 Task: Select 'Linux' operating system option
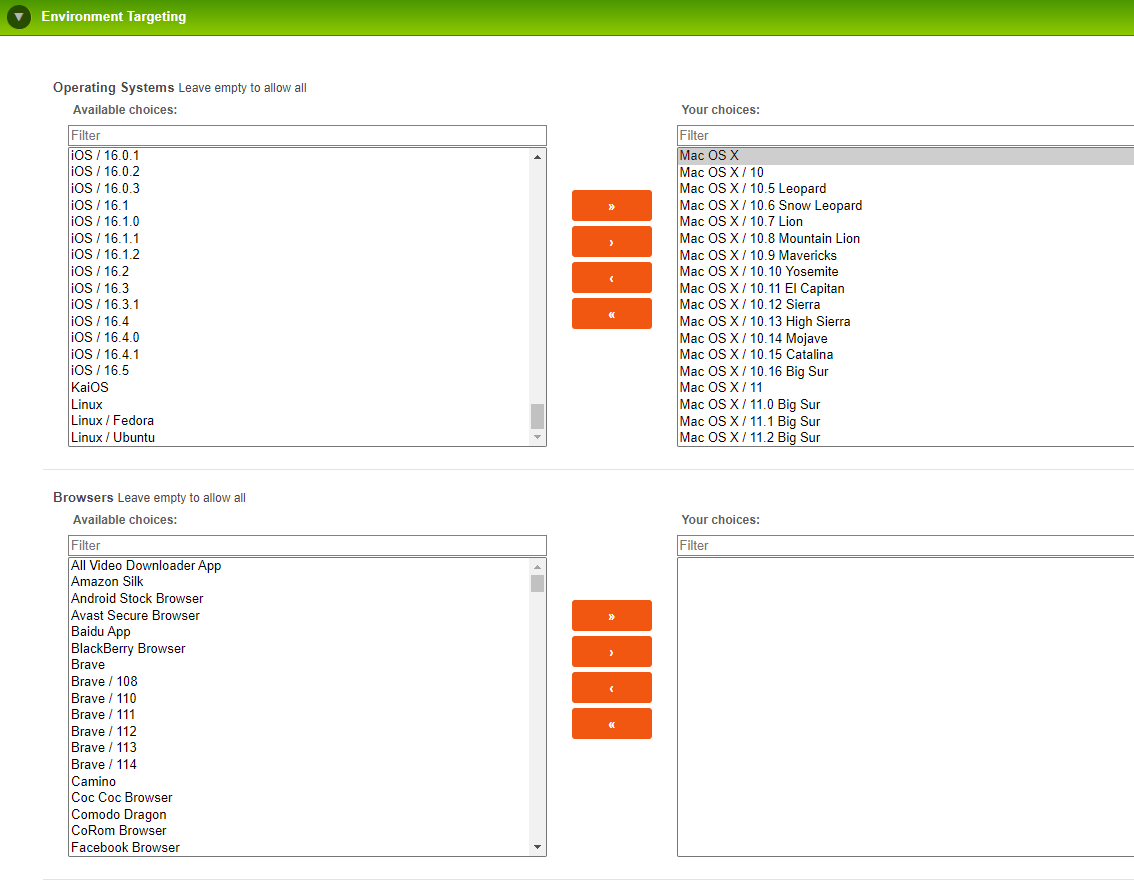(x=299, y=404)
